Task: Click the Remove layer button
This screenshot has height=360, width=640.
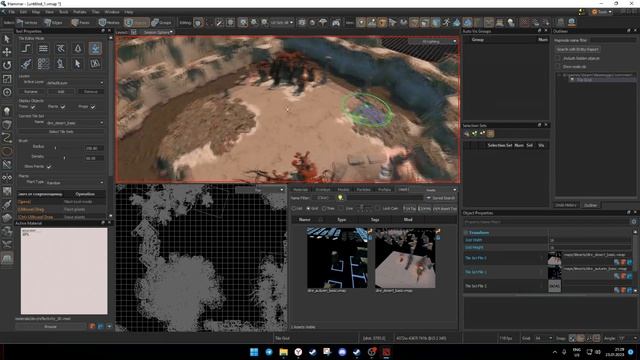Action: pyautogui.click(x=91, y=92)
